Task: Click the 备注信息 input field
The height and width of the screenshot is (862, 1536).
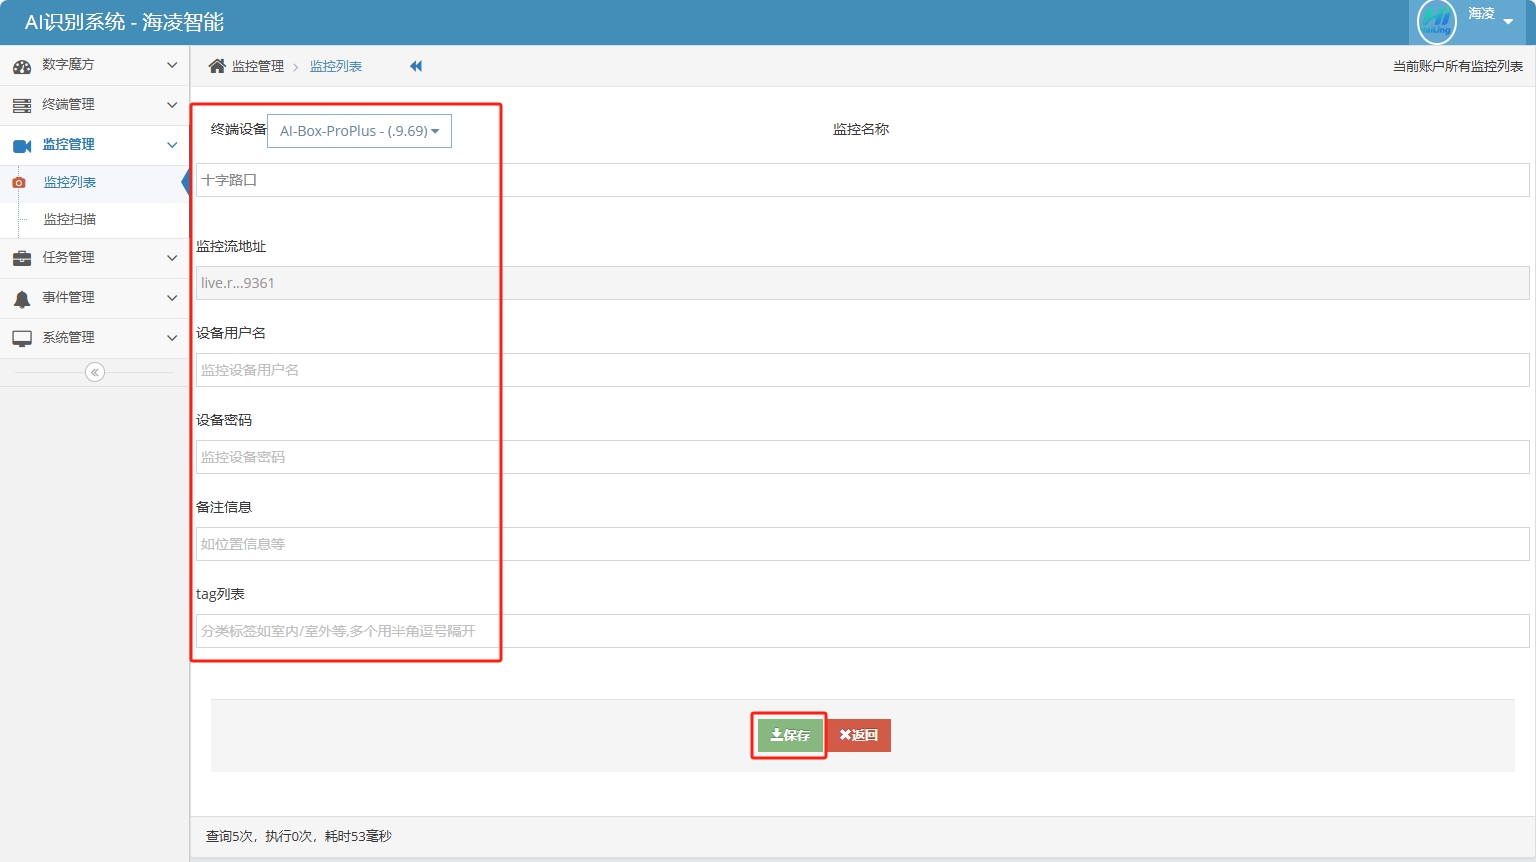Action: click(862, 544)
